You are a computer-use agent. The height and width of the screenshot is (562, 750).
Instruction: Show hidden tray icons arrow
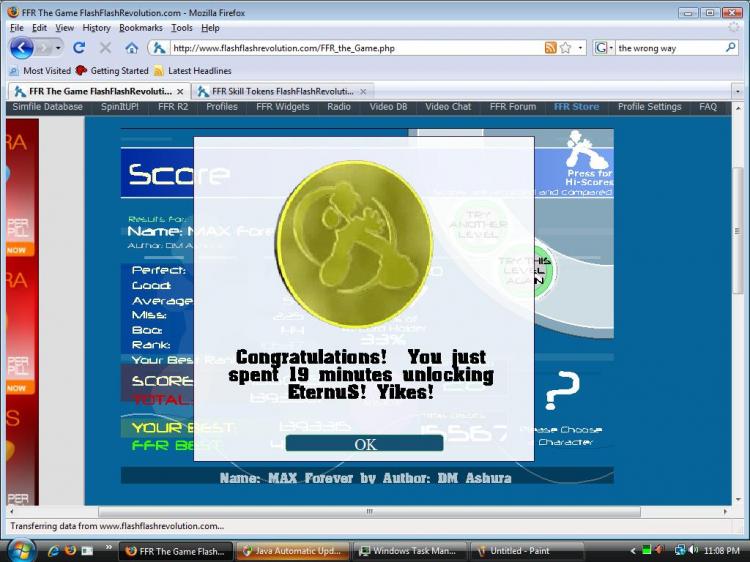click(633, 551)
